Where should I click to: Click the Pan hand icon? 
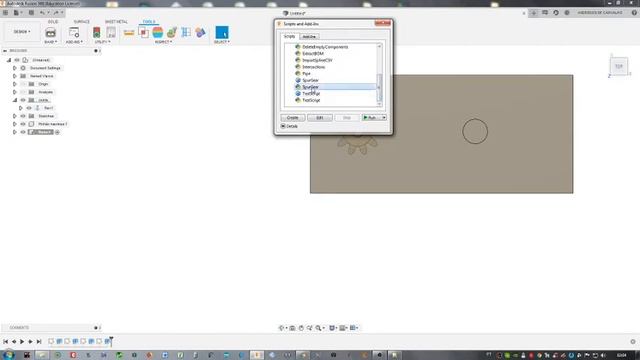(x=301, y=328)
